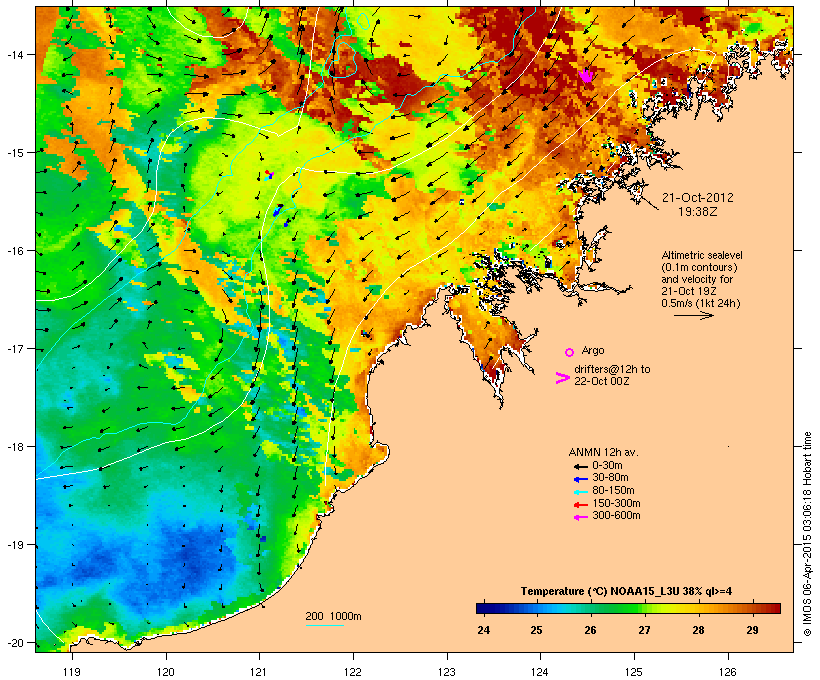
Task: Click the longitude axis label 124
Action: 540,672
